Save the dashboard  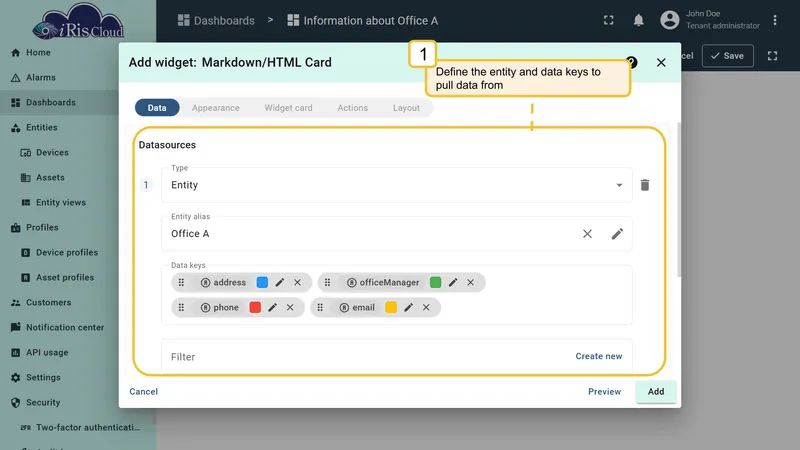(728, 56)
